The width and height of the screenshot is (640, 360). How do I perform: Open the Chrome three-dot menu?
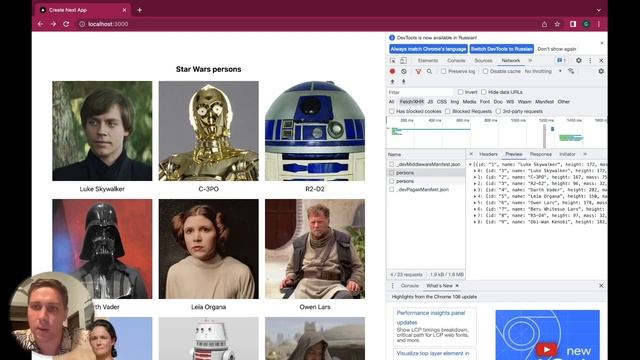599,24
